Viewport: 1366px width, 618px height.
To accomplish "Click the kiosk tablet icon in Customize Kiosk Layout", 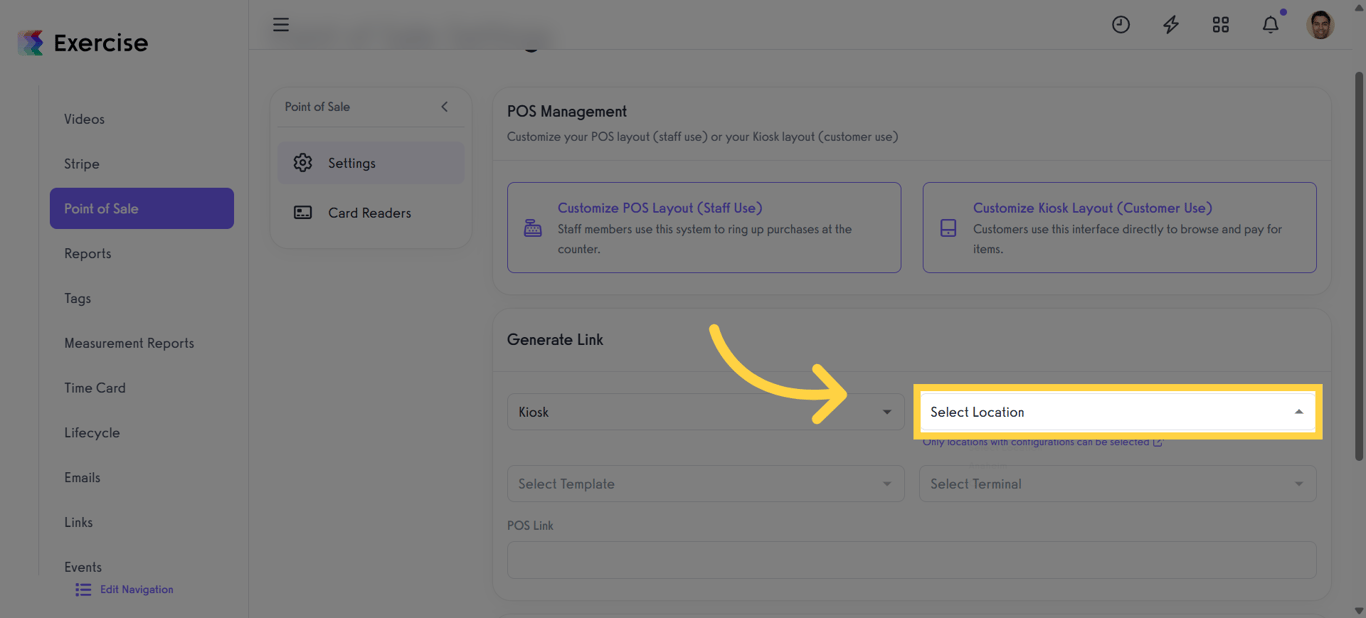I will [947, 227].
